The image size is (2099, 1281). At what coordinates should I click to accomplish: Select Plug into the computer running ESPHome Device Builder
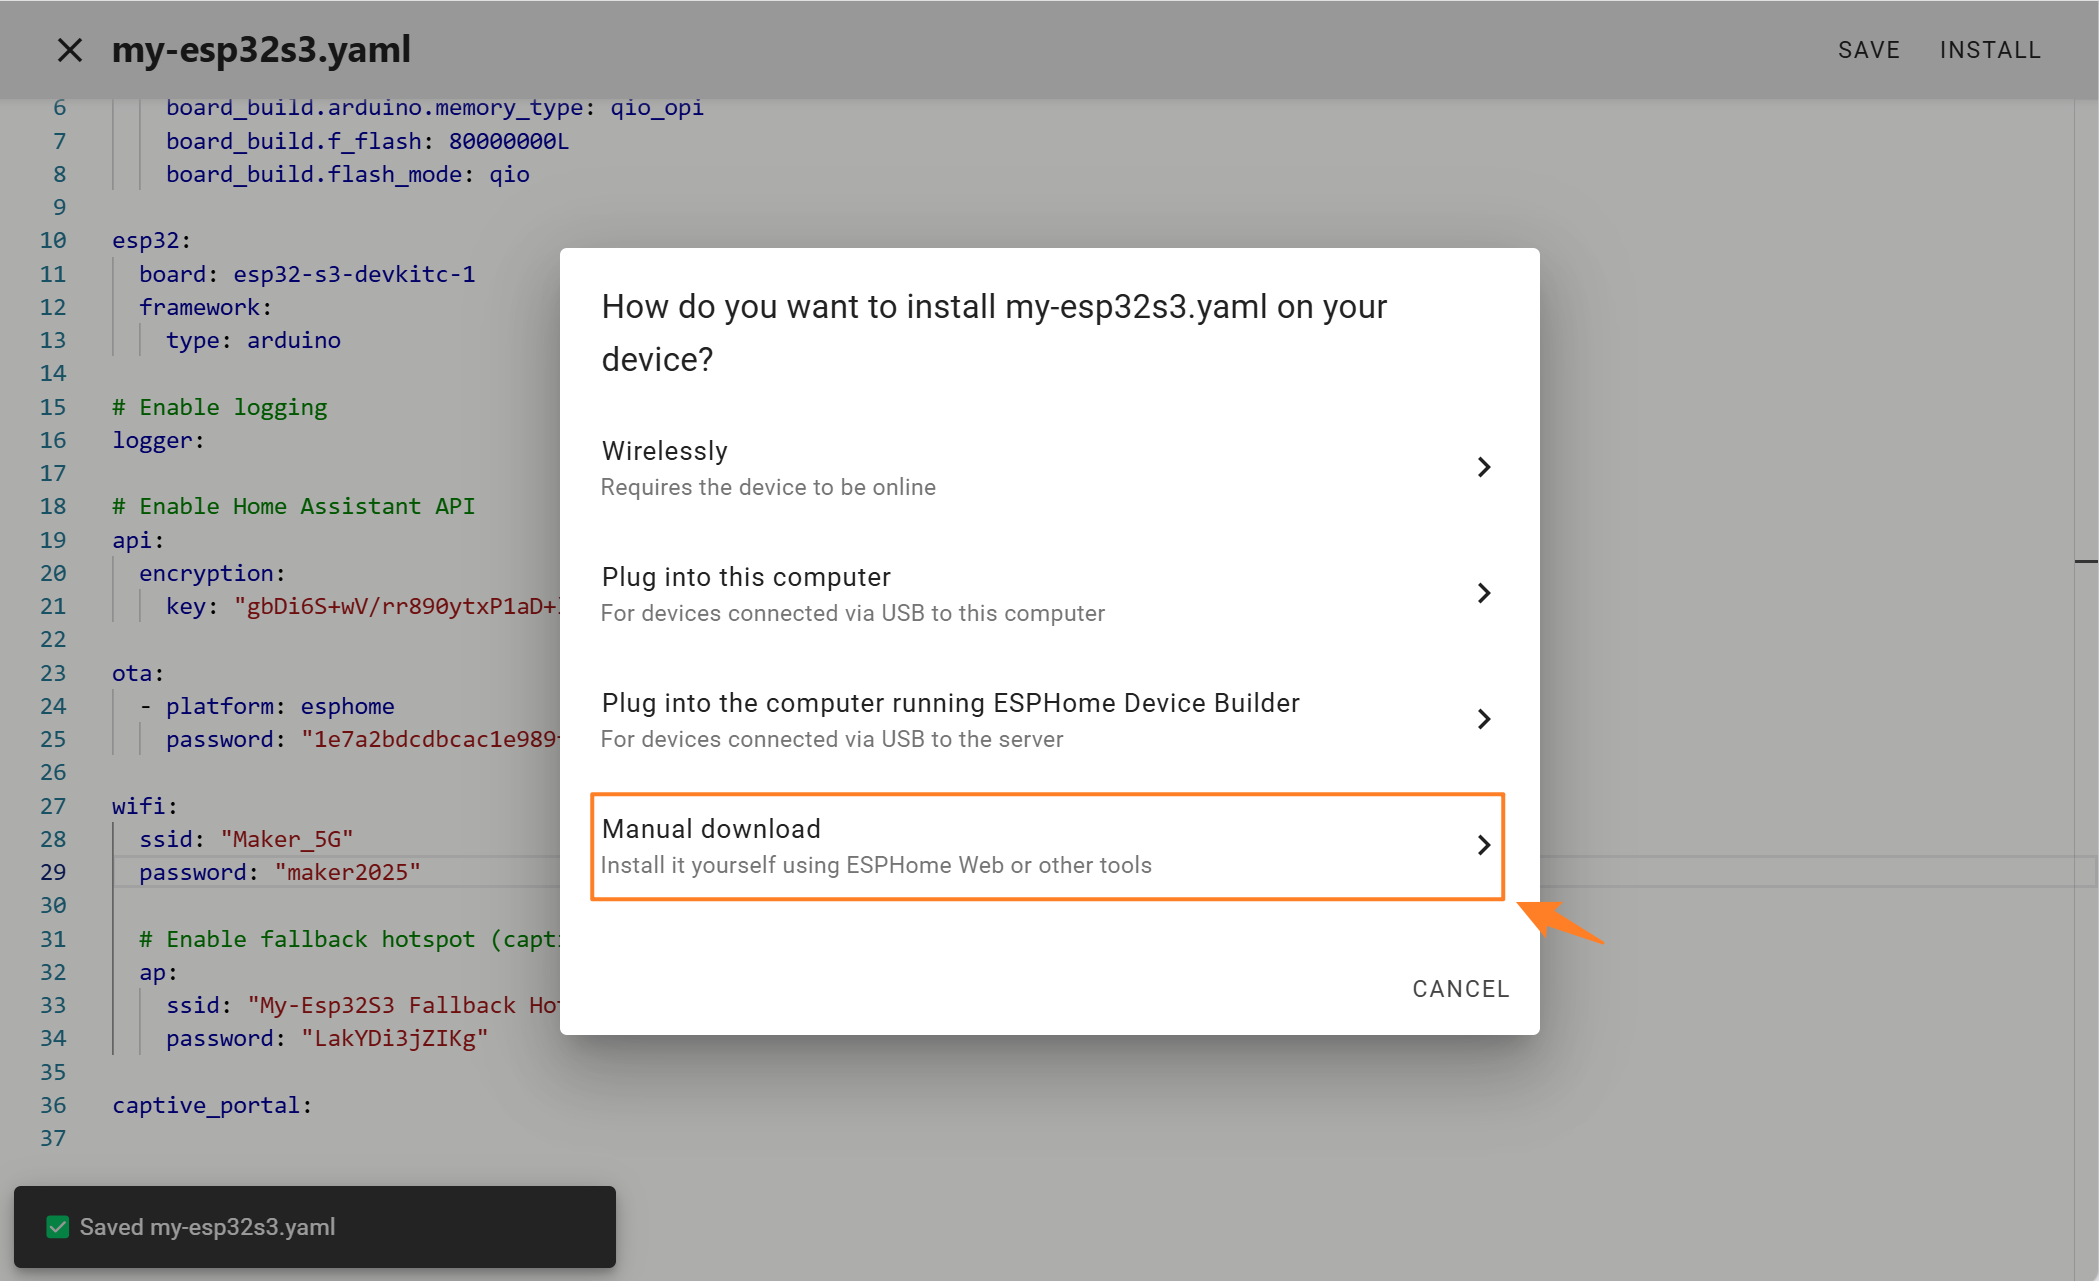1048,719
